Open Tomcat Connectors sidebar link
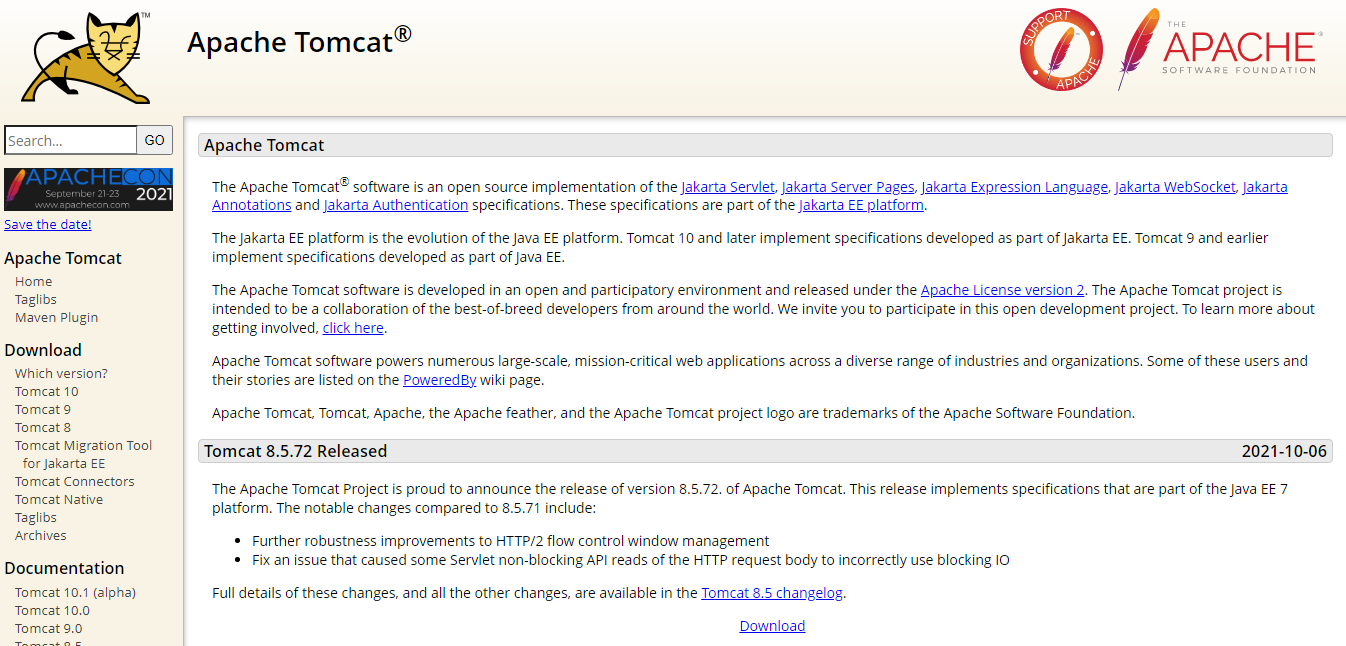 (x=75, y=481)
